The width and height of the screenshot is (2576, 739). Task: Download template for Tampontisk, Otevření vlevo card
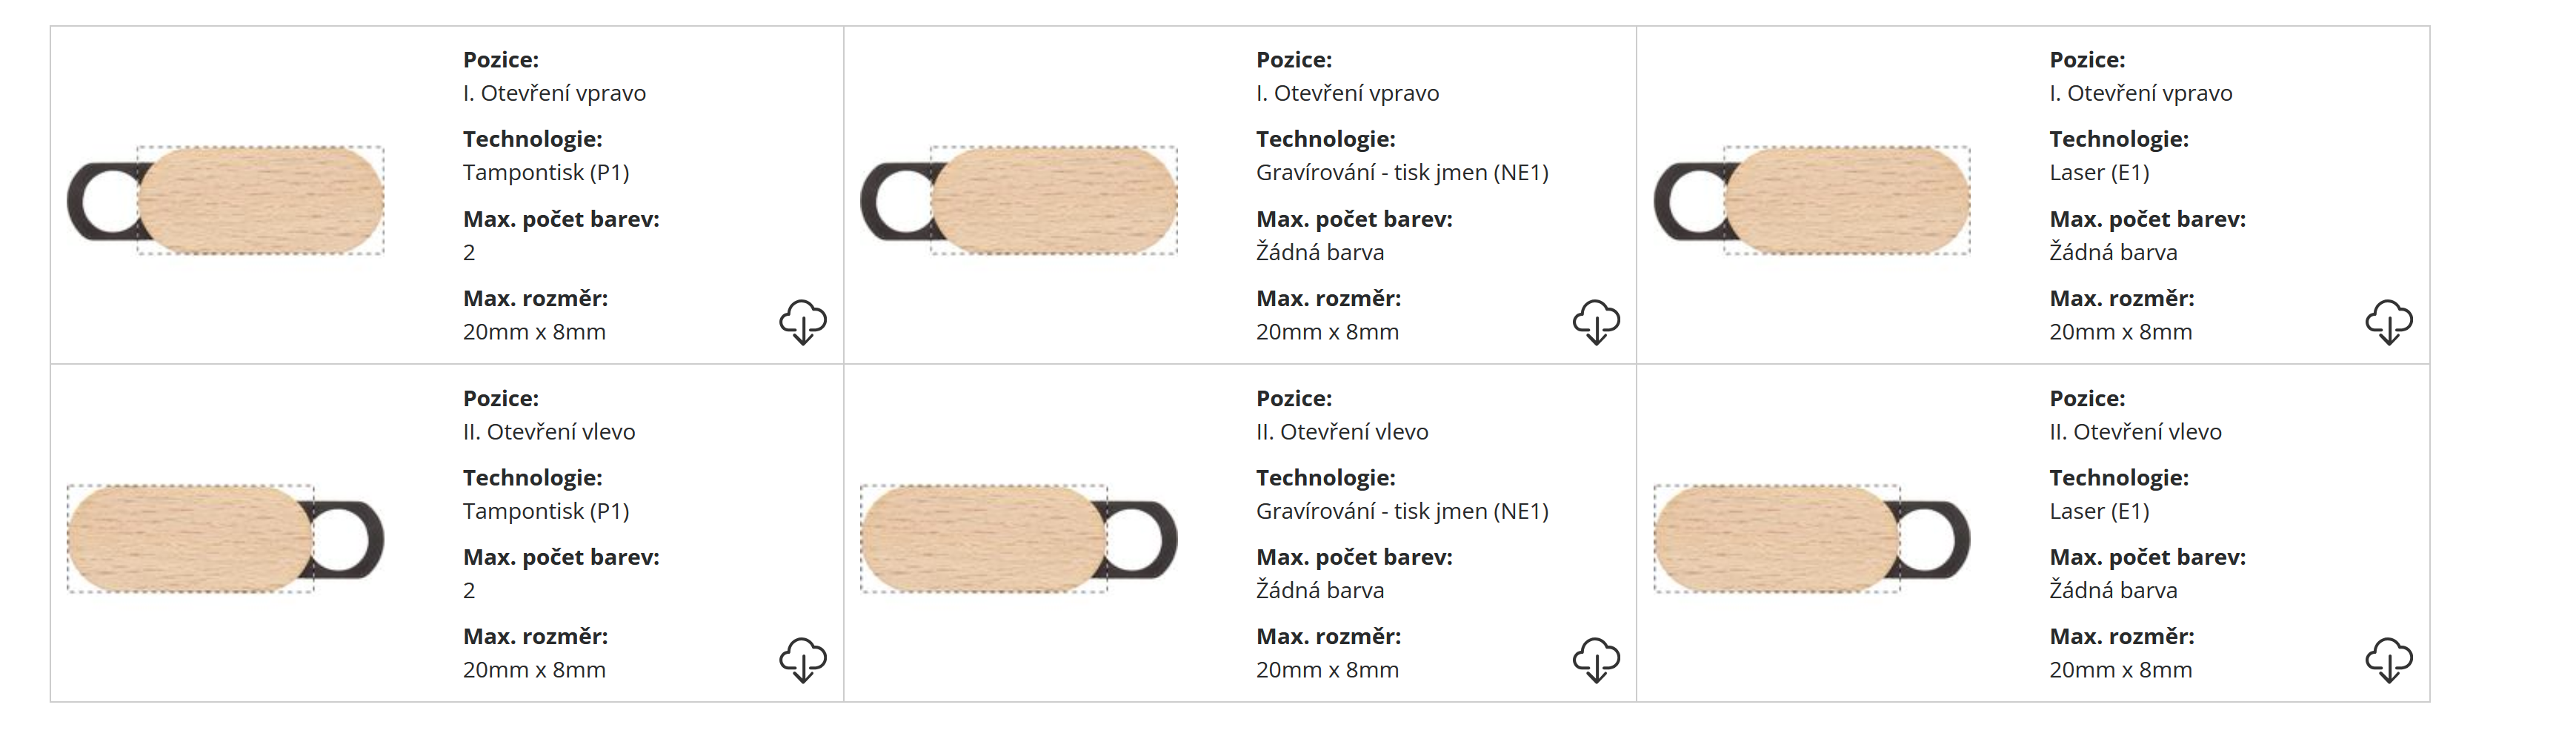tap(802, 660)
